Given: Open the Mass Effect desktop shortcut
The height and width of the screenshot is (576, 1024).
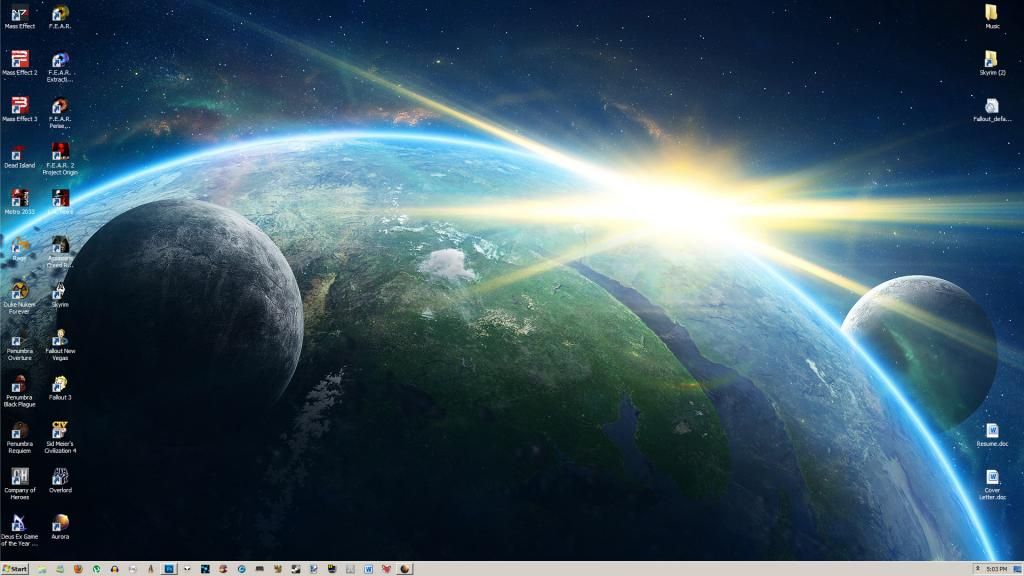Looking at the screenshot, I should pyautogui.click(x=19, y=14).
